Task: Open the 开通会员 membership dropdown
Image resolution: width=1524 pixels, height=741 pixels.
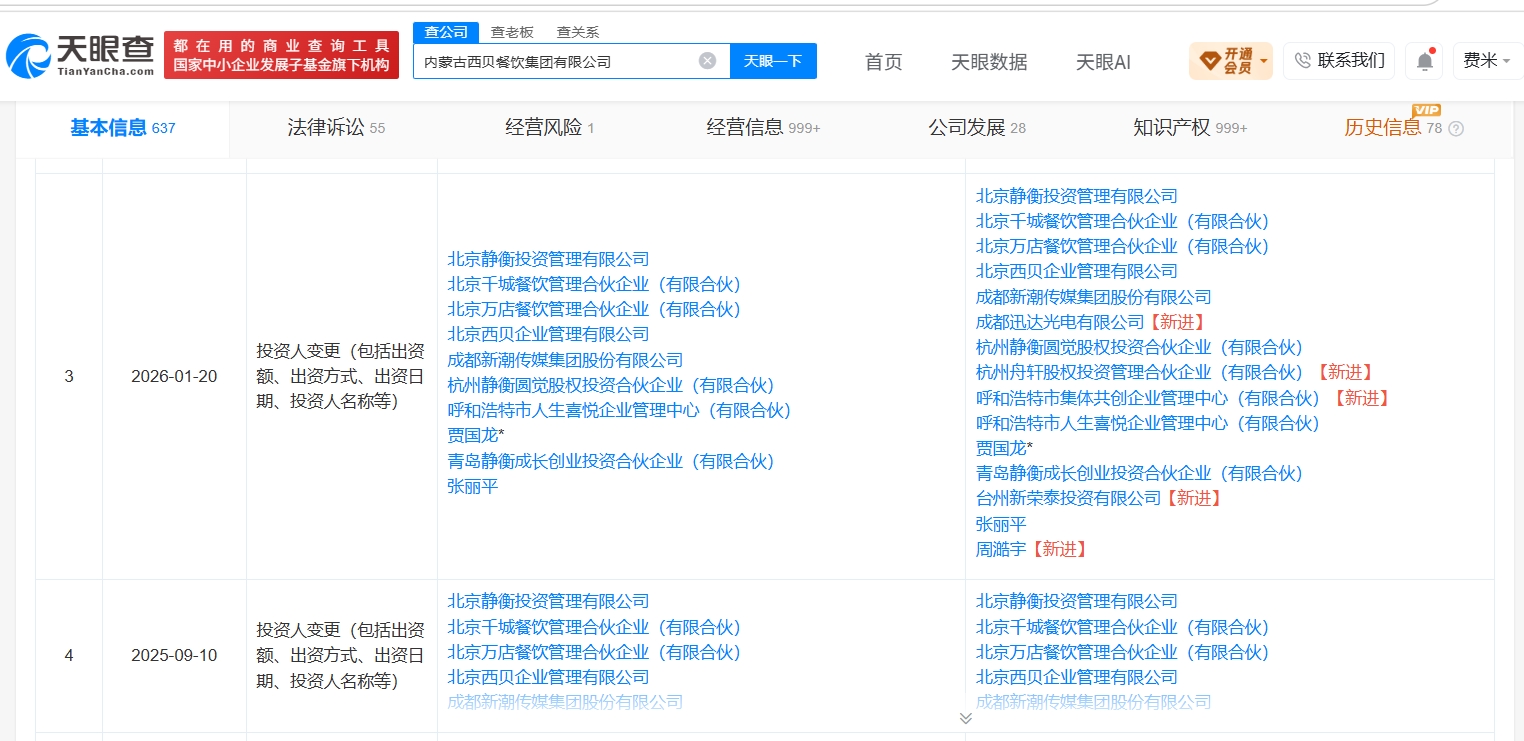Action: click(x=1230, y=61)
